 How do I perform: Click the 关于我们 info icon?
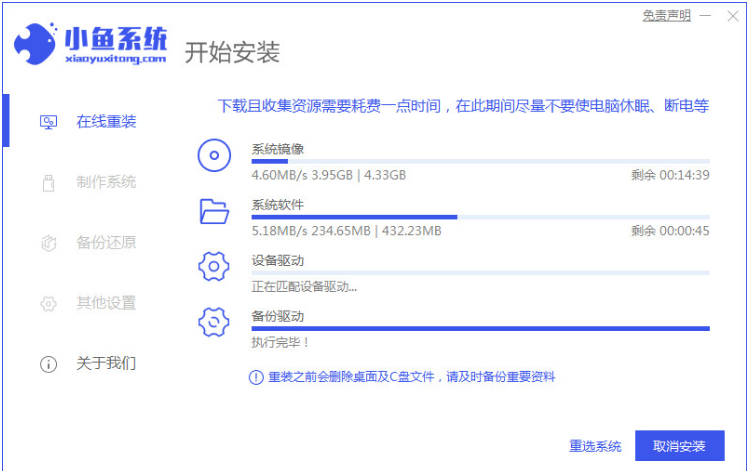click(x=48, y=364)
